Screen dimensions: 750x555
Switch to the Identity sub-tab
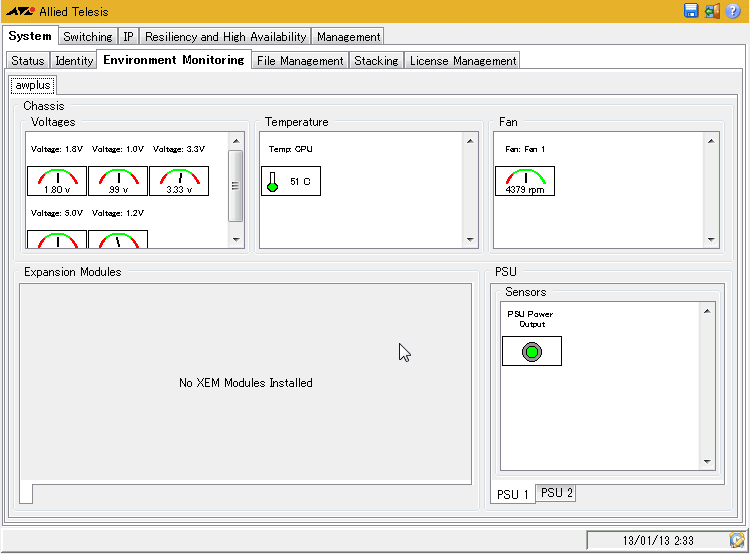[x=74, y=61]
